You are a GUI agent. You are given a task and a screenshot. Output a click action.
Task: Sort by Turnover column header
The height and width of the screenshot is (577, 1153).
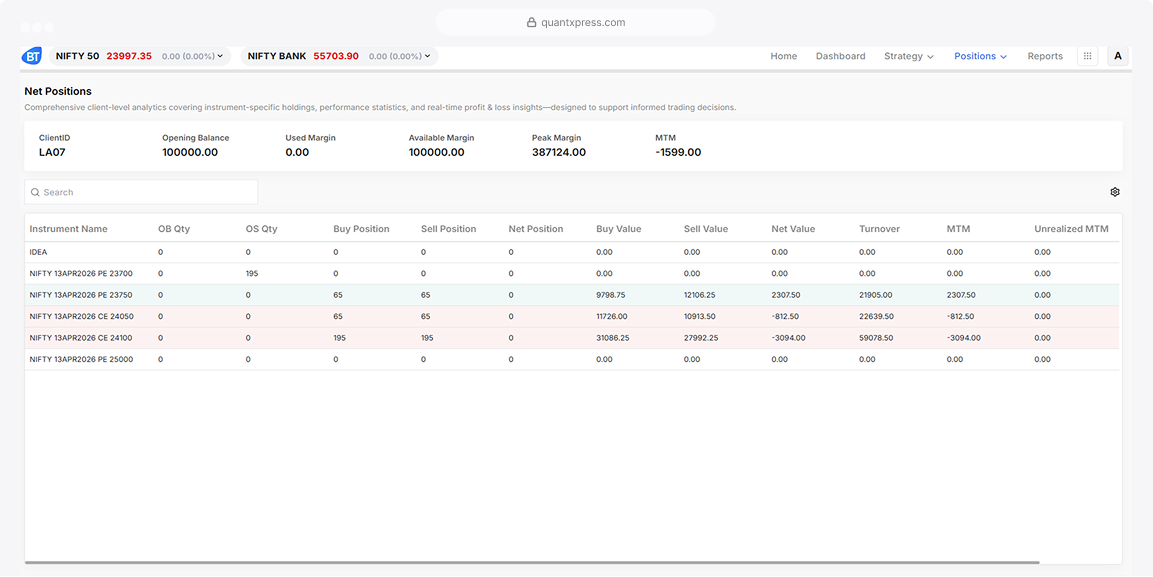pos(878,229)
